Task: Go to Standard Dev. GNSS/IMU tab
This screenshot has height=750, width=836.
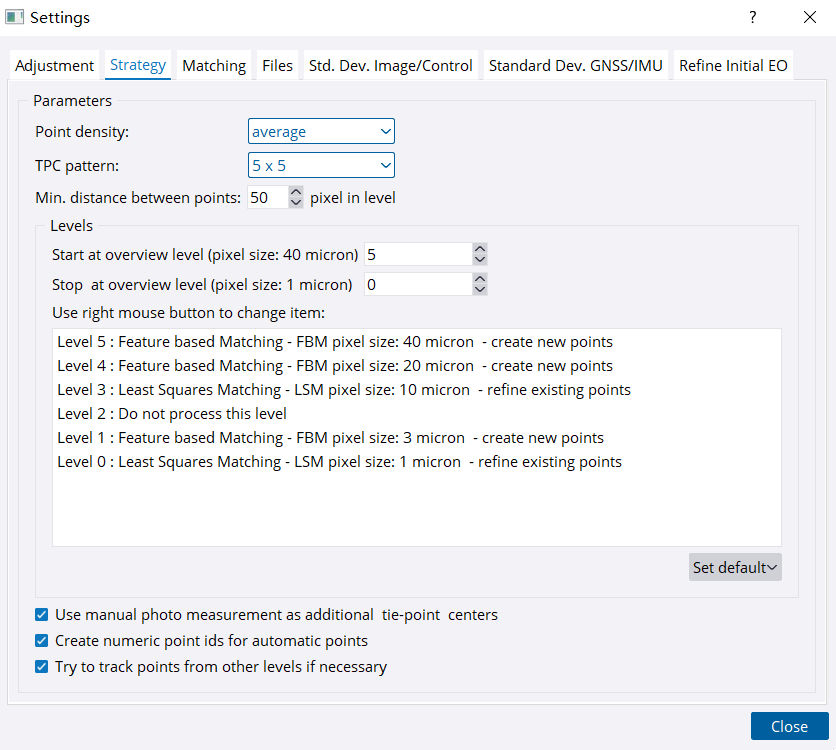Action: (576, 66)
